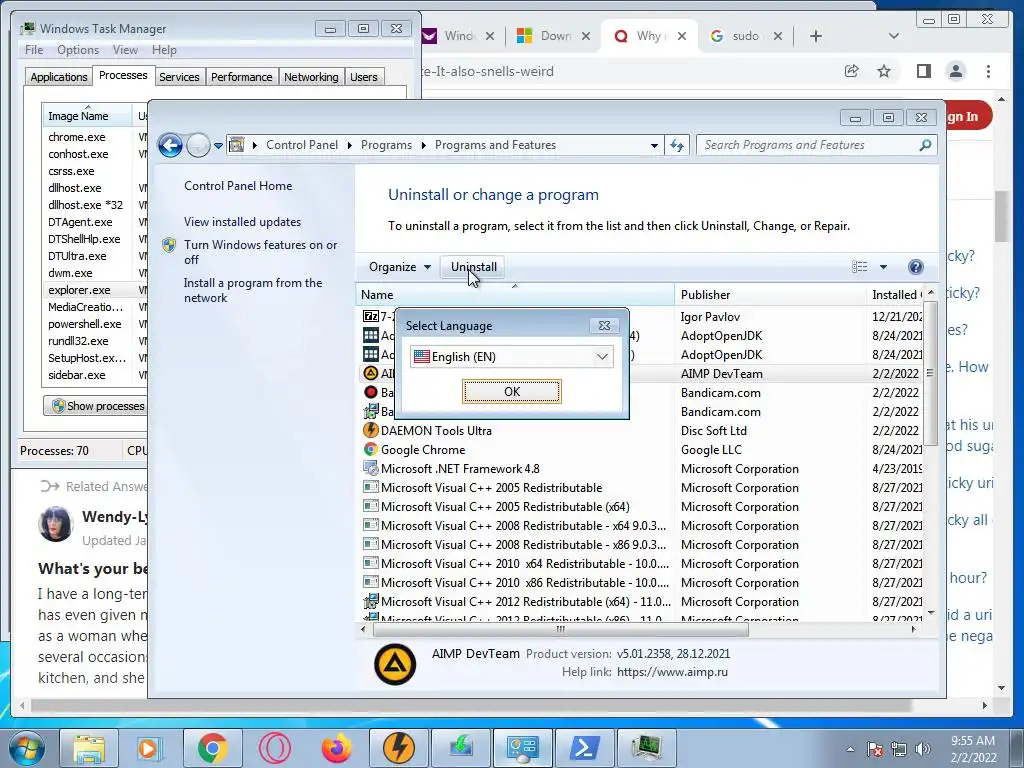Open Chrome side panel icon
1024x768 pixels.
click(923, 71)
